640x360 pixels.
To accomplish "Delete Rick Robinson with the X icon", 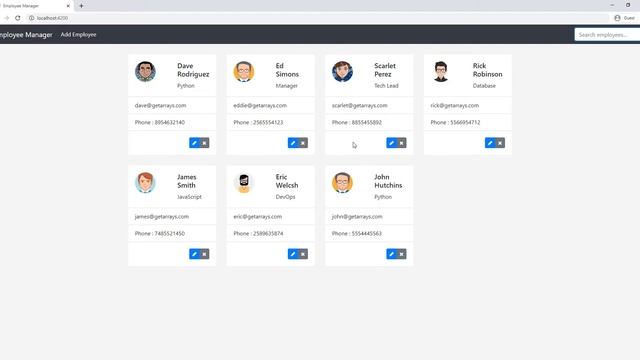I will (x=500, y=143).
